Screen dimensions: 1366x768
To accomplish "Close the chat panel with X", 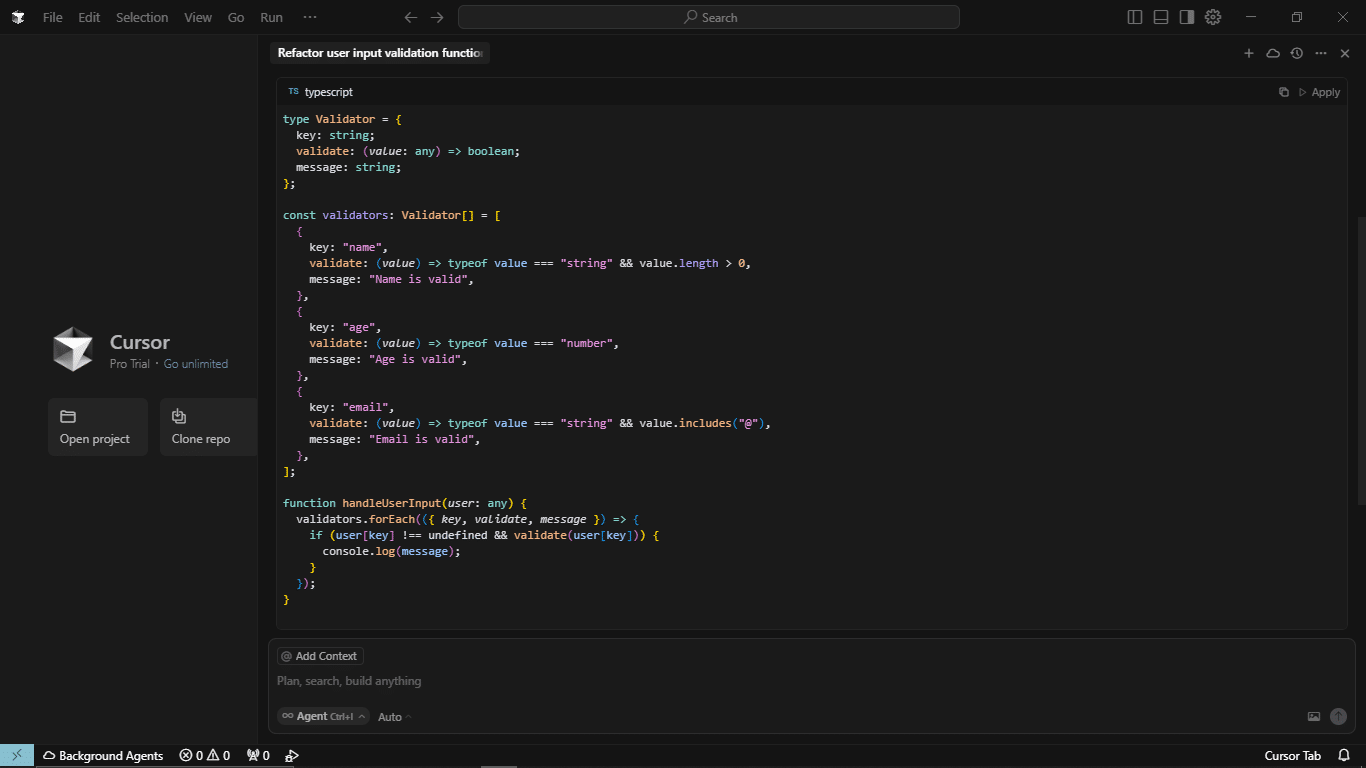I will tap(1345, 53).
